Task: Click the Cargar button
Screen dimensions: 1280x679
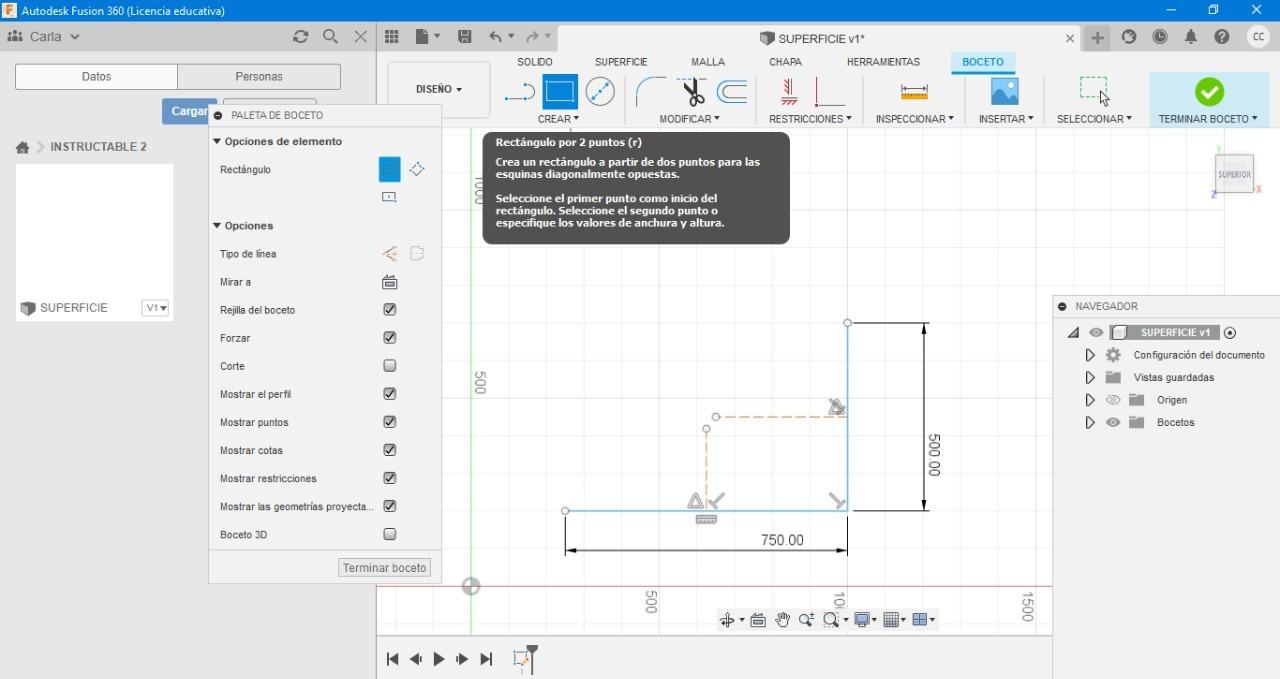Action: (x=189, y=111)
